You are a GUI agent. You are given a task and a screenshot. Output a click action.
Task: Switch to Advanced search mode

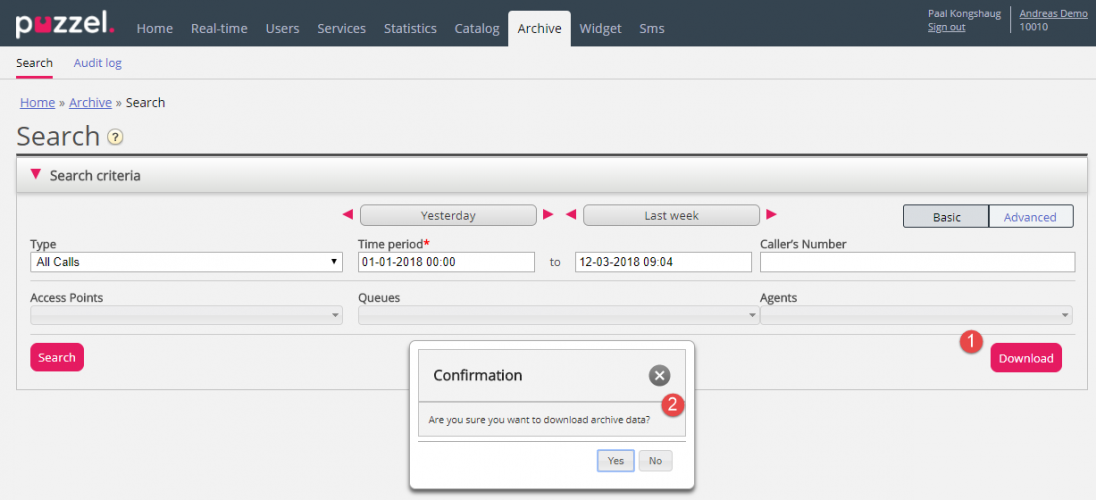[1030, 217]
